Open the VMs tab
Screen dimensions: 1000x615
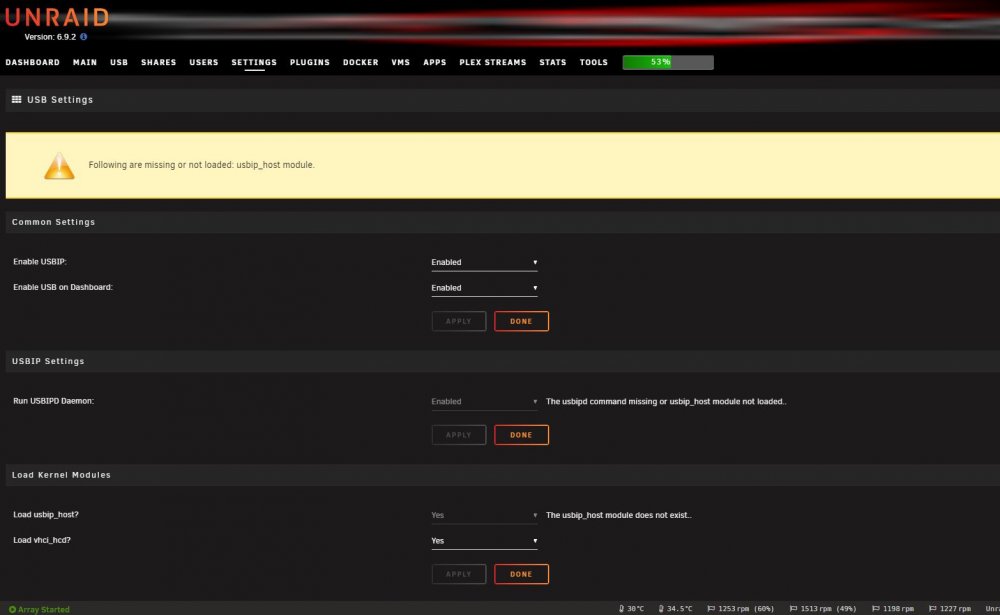(401, 63)
